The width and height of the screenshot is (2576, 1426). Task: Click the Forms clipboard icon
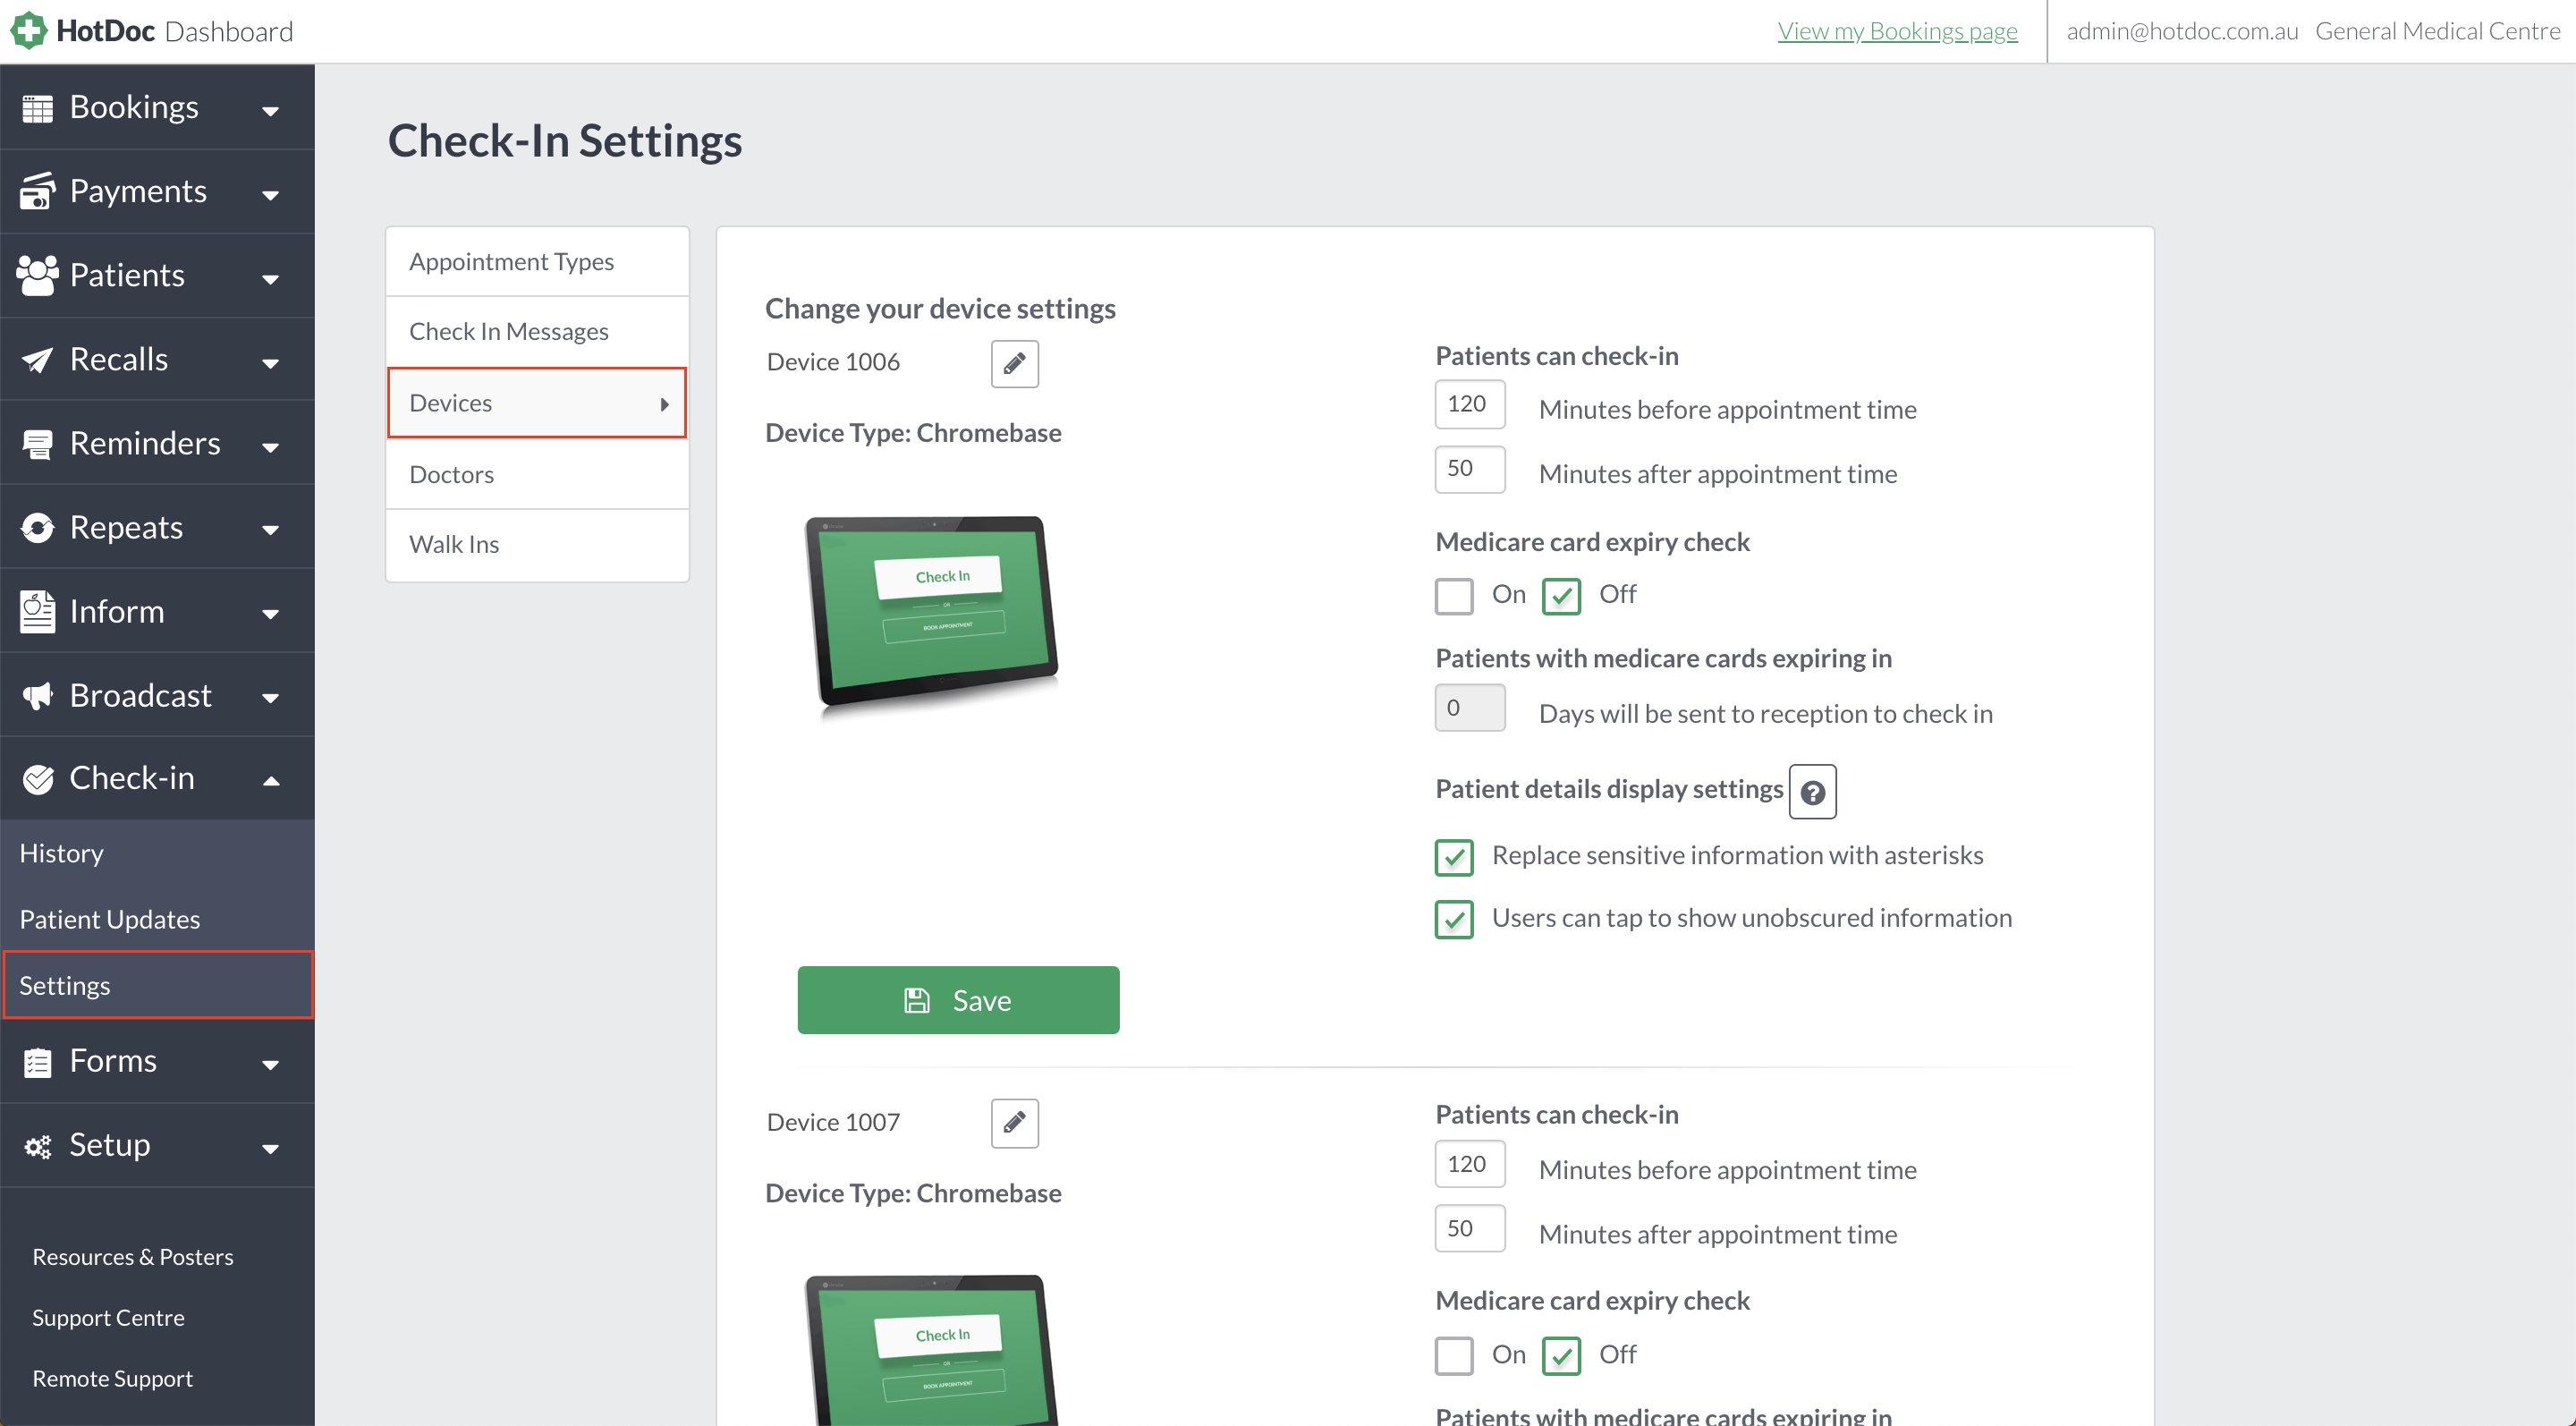tap(37, 1062)
